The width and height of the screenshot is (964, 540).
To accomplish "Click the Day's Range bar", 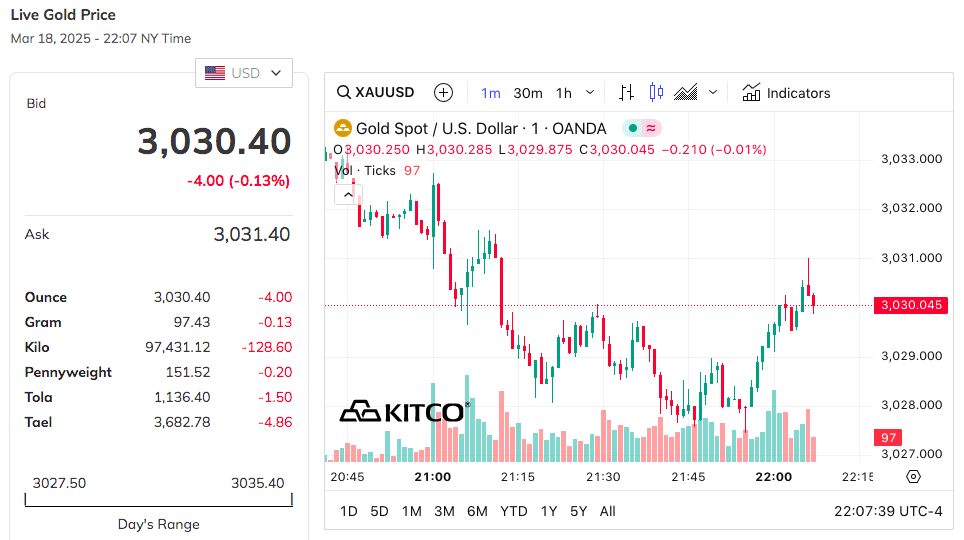I will tap(158, 499).
